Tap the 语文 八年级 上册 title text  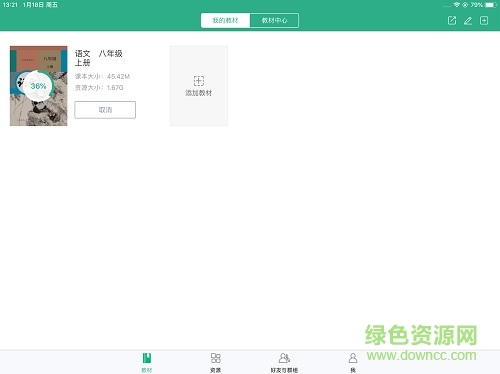click(x=99, y=58)
